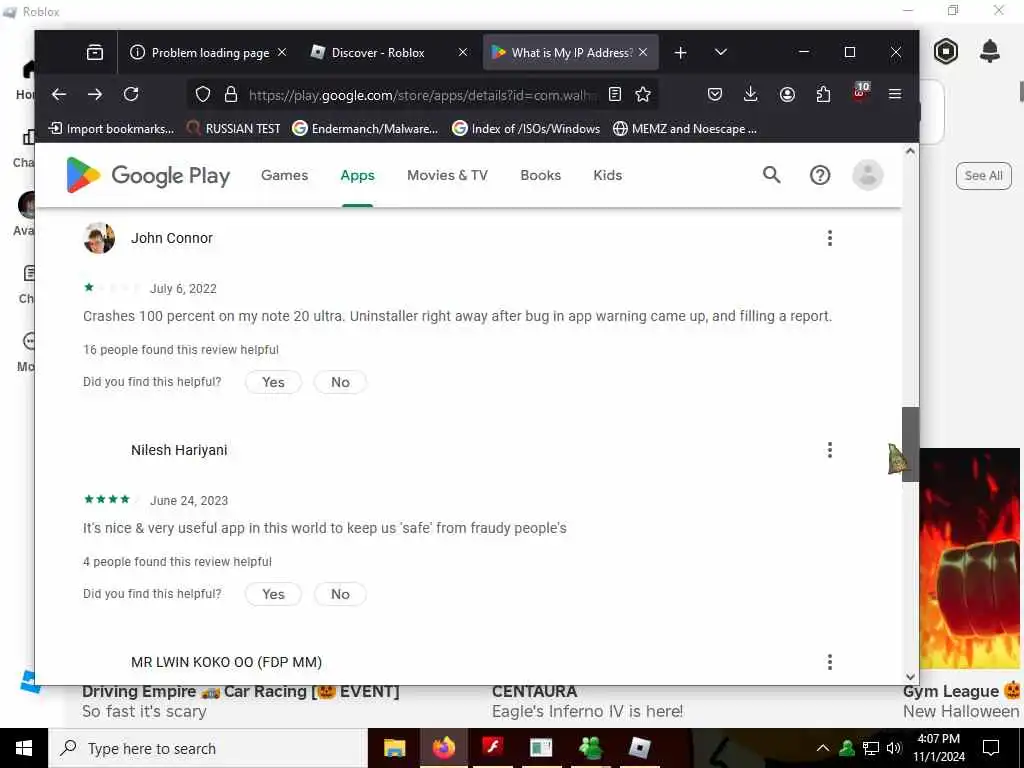
Task: Open a new tab with plus button
Action: click(680, 52)
